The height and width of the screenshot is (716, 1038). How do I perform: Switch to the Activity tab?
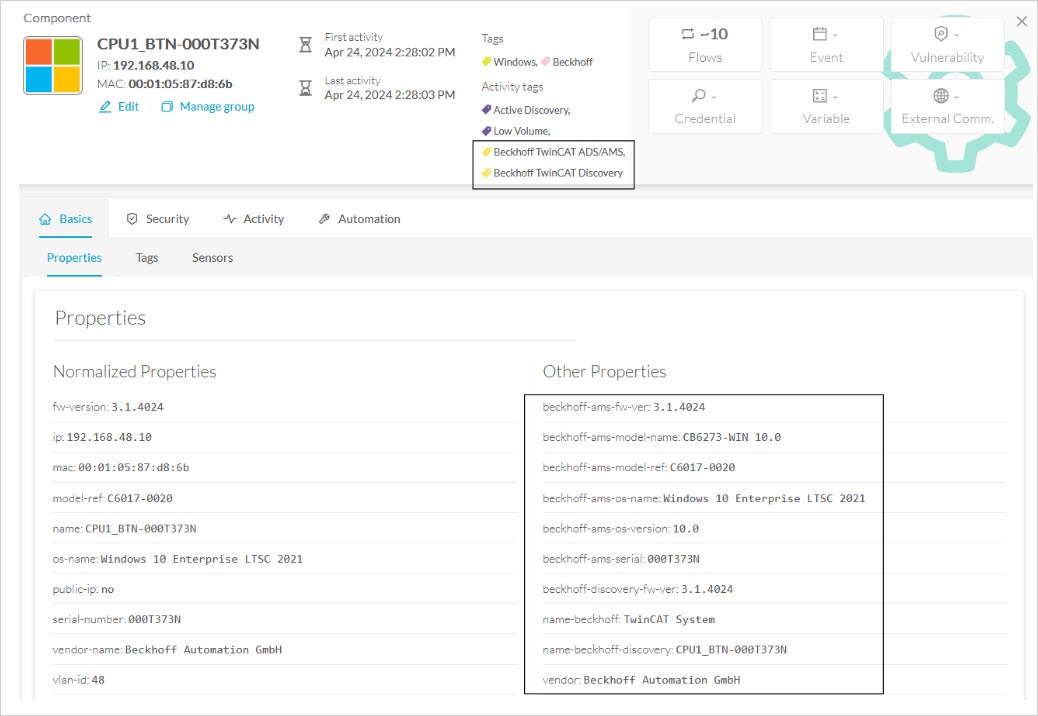[254, 218]
